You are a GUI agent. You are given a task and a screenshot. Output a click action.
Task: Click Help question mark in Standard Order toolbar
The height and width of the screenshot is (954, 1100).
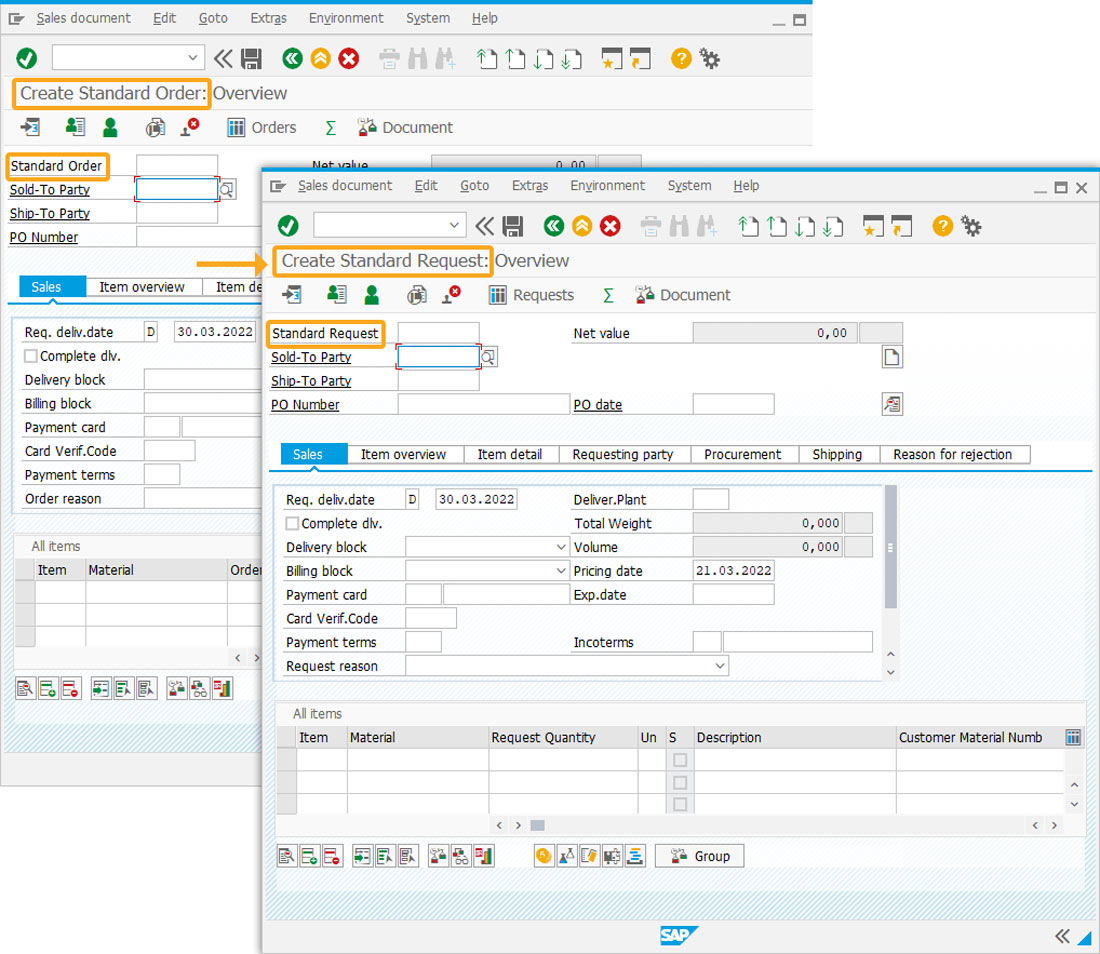coord(680,58)
